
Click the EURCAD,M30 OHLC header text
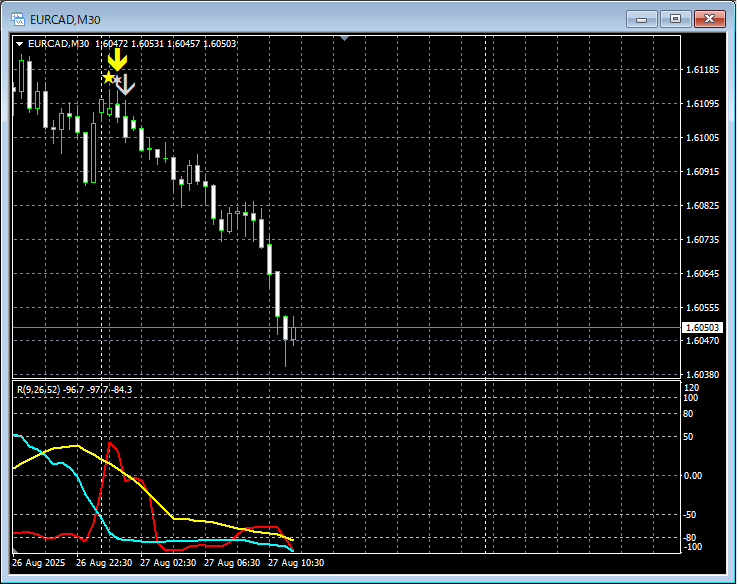[132, 44]
